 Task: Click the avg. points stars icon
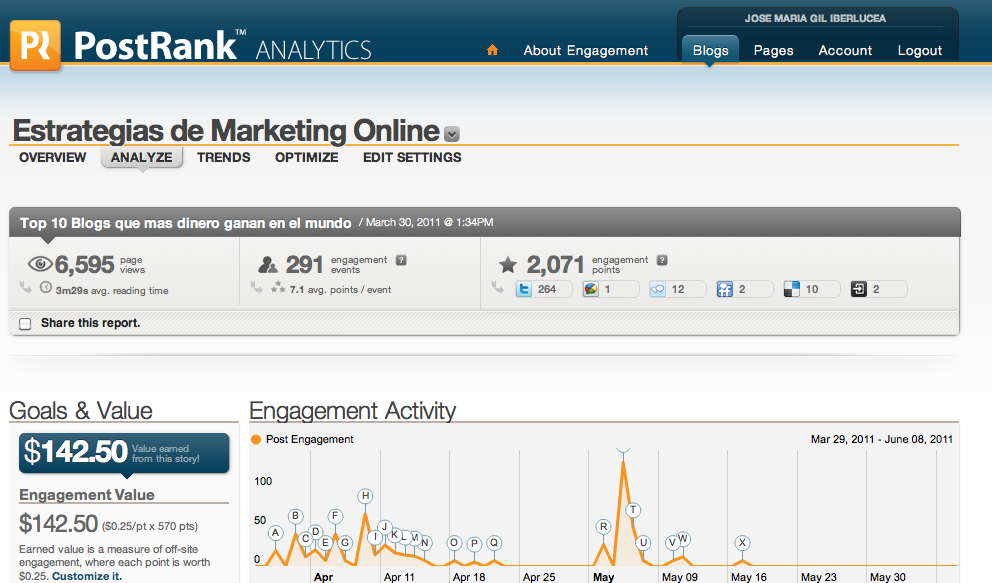click(x=278, y=287)
